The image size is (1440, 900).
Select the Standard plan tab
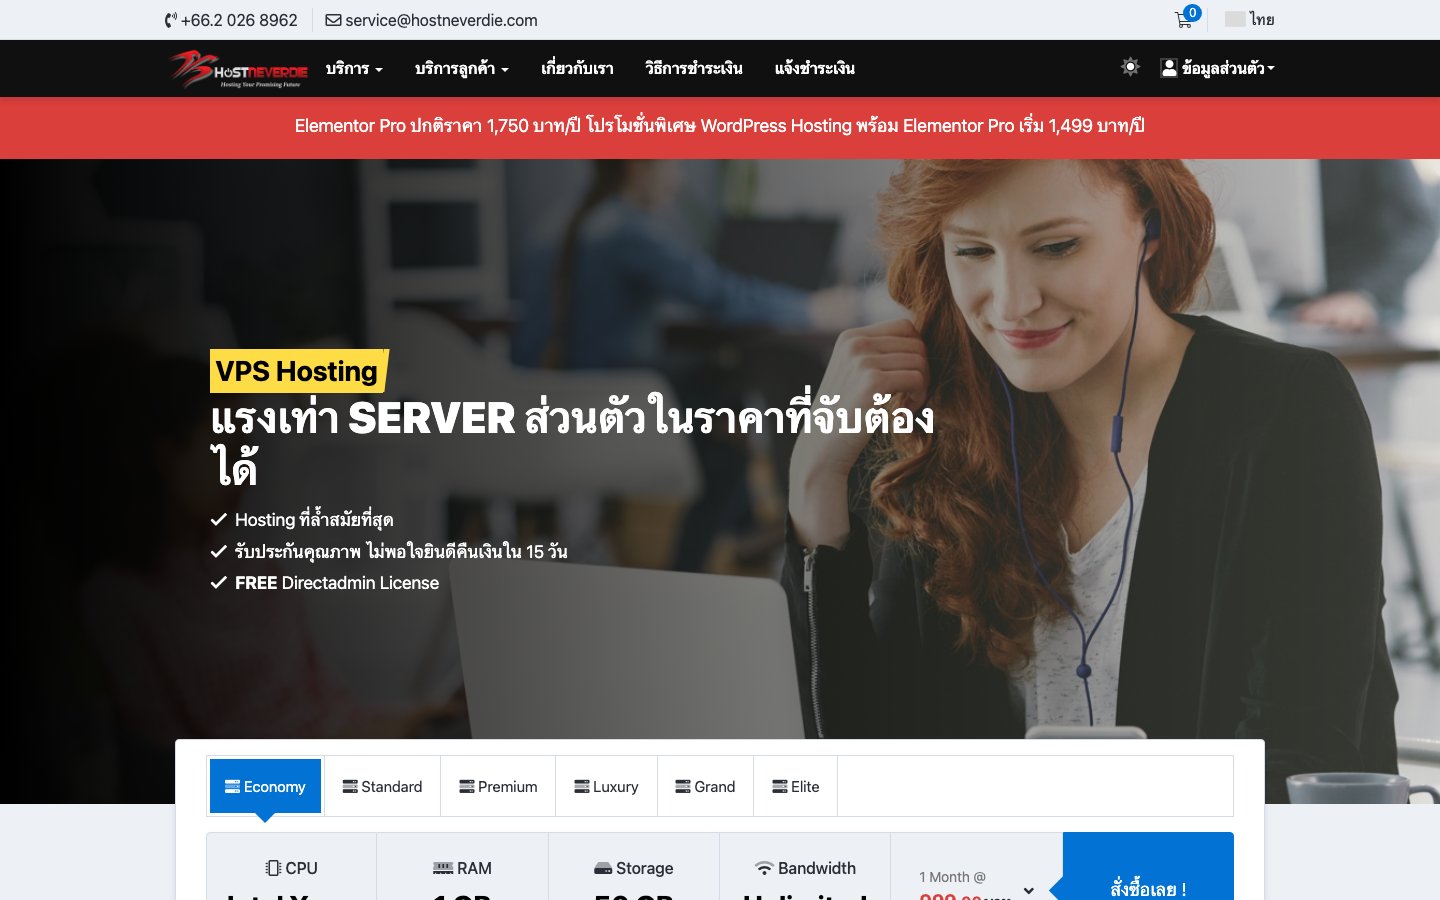(382, 786)
